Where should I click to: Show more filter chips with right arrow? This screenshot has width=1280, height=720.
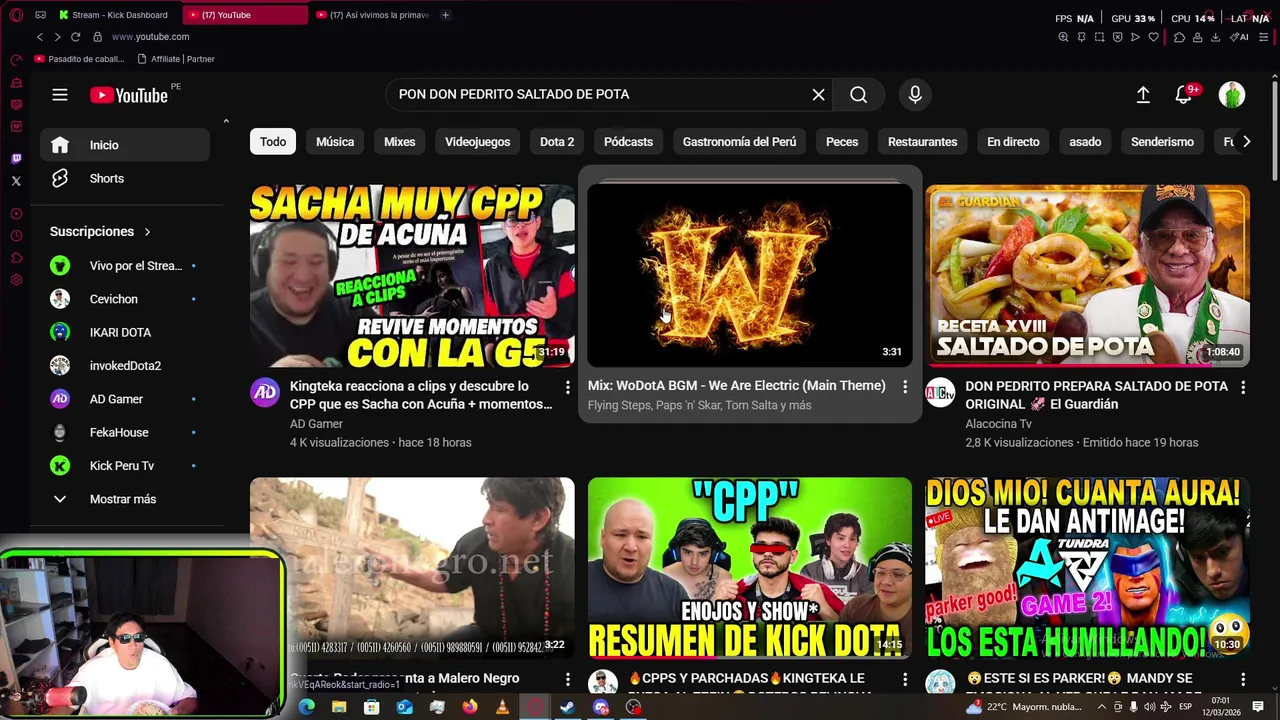tap(1246, 142)
